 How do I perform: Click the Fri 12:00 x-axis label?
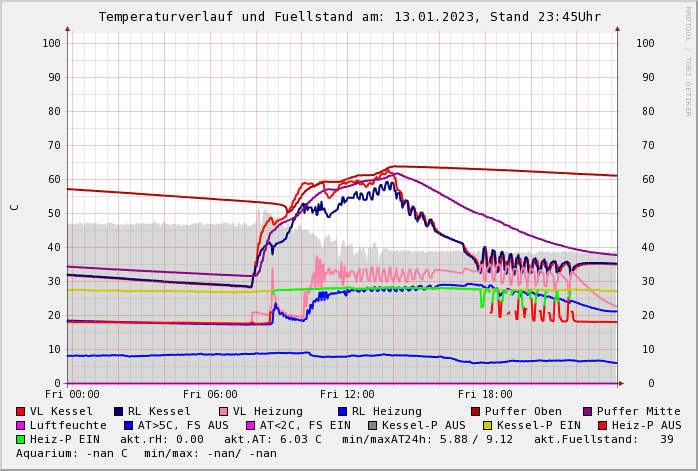(x=347, y=394)
